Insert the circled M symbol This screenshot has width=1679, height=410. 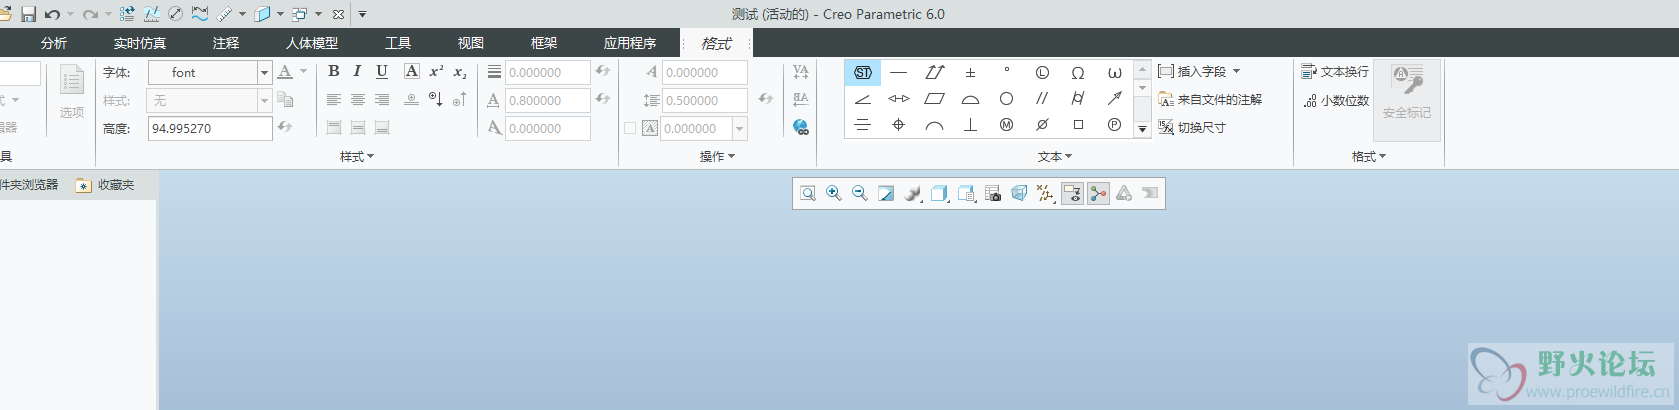pos(1006,125)
